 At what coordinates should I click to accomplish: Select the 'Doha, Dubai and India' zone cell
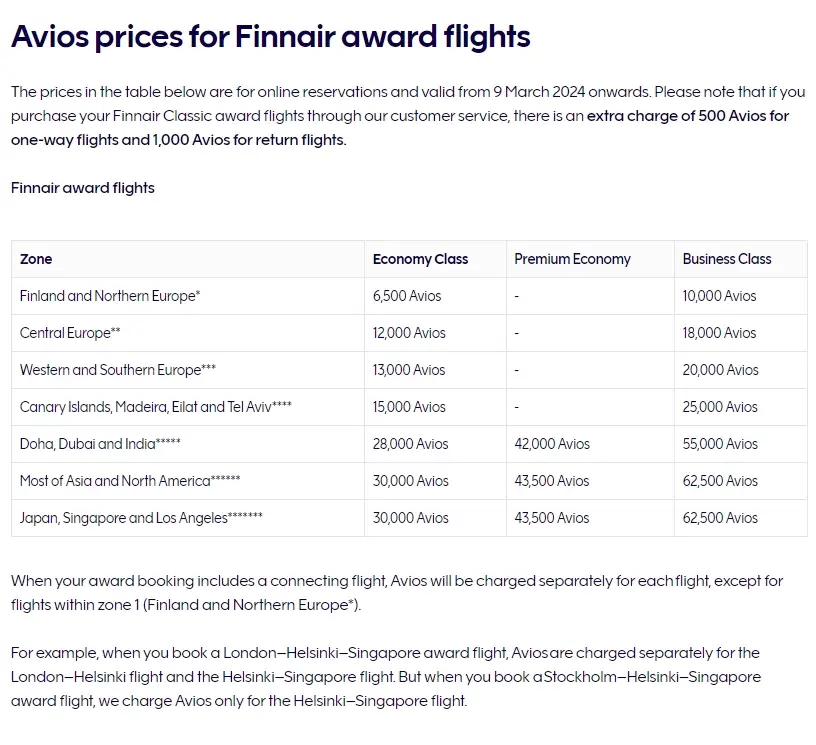pyautogui.click(x=100, y=444)
